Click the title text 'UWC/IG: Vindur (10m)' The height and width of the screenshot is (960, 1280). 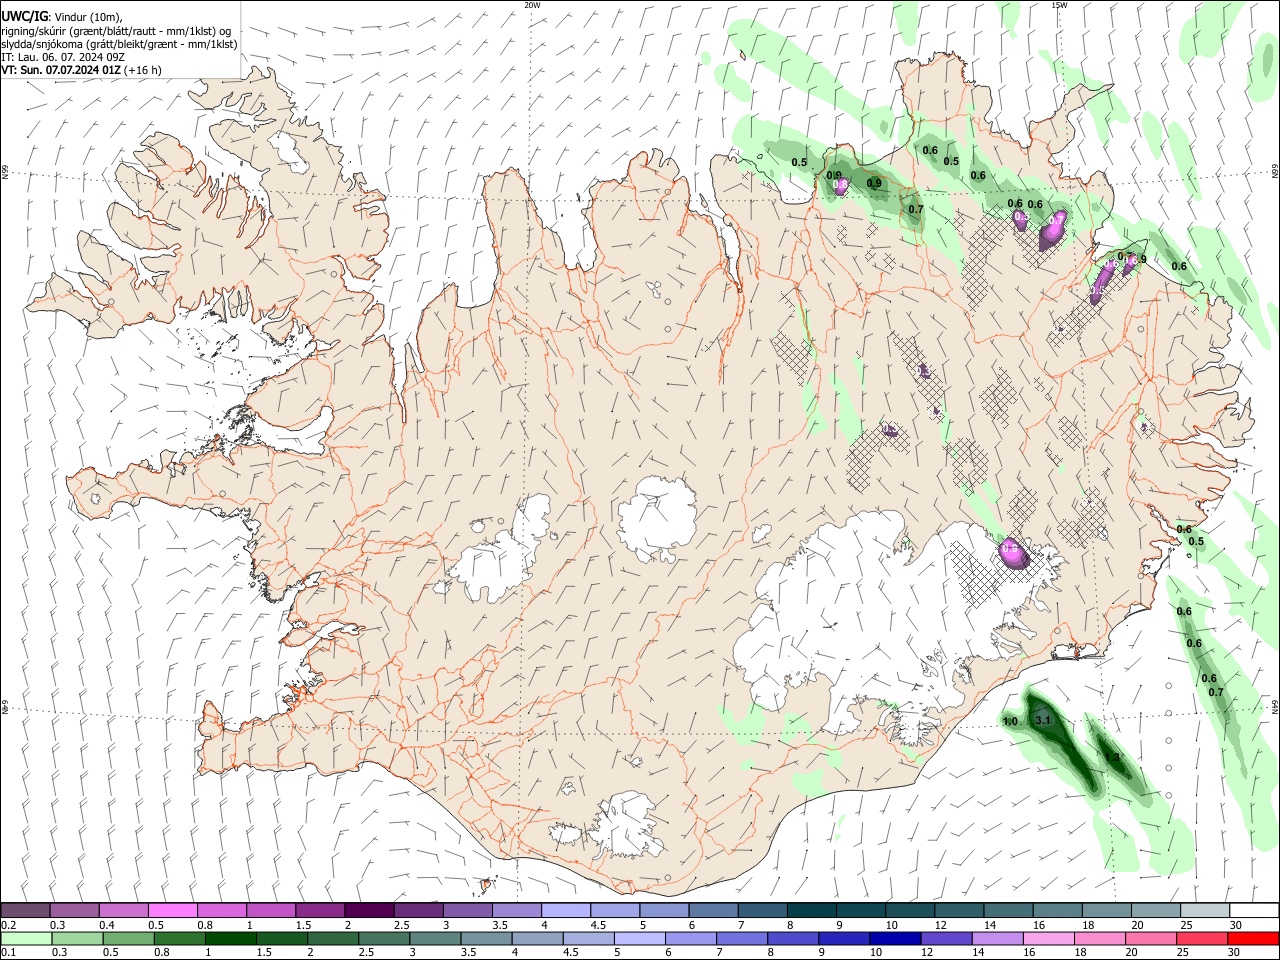[x=62, y=16]
